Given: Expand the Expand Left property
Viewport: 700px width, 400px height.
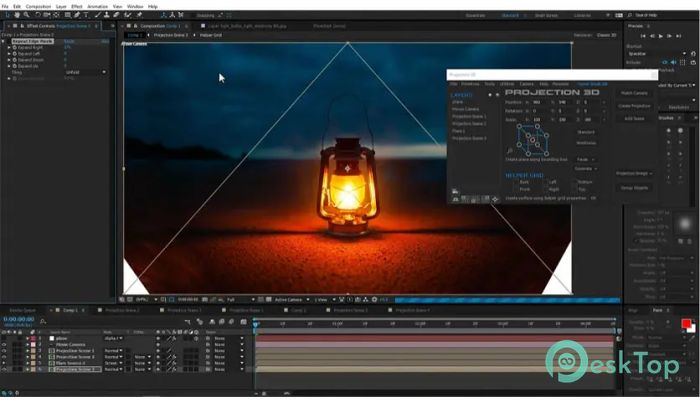Looking at the screenshot, I should click(x=9, y=54).
